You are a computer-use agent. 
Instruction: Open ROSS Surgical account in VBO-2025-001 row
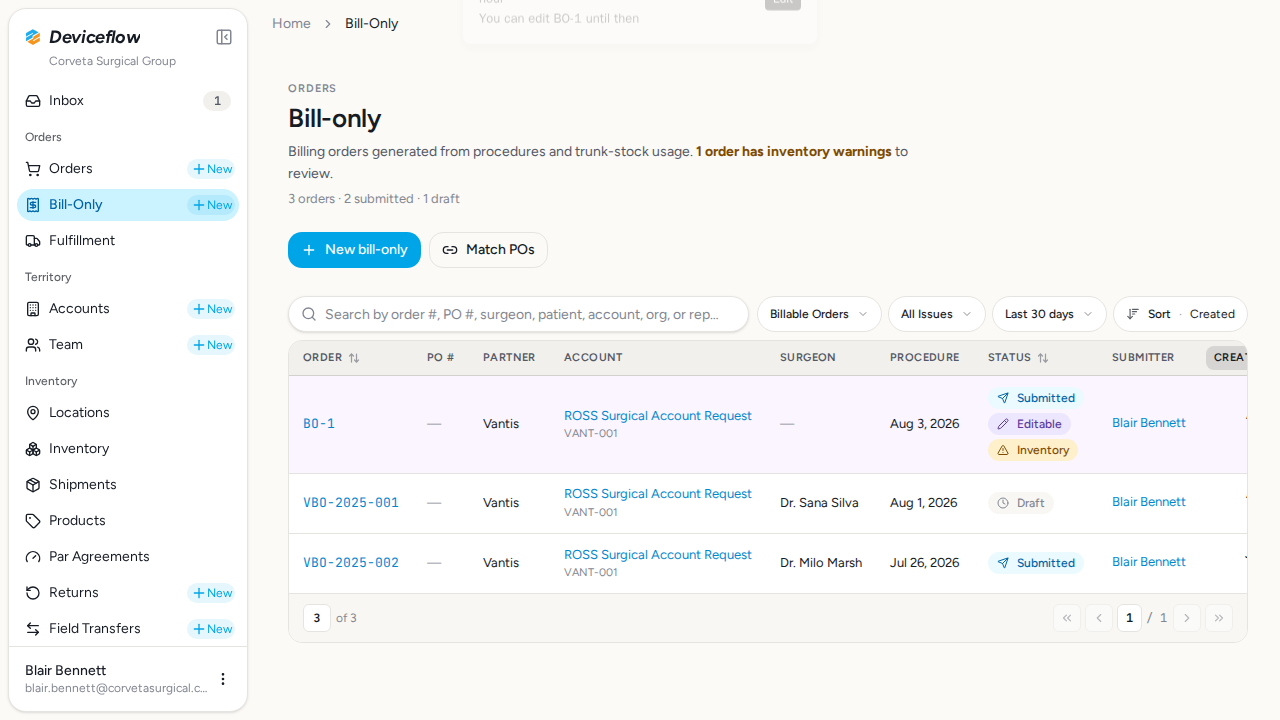click(x=658, y=494)
